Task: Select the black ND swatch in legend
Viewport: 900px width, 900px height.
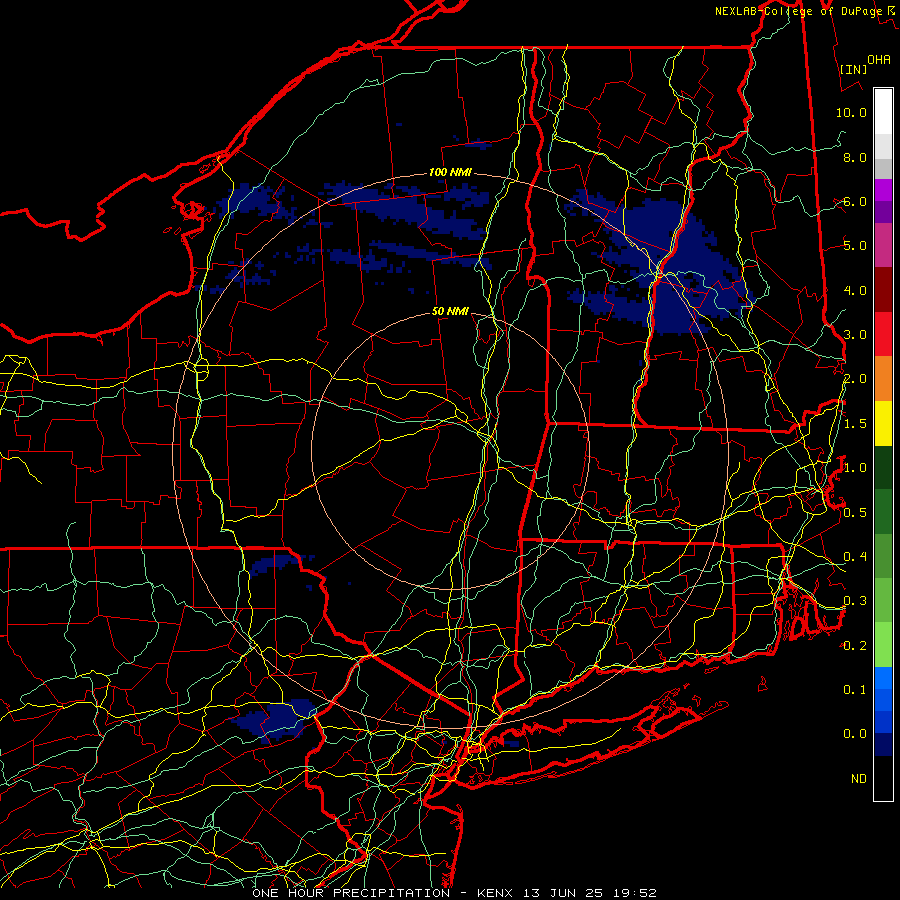Action: pos(883,778)
